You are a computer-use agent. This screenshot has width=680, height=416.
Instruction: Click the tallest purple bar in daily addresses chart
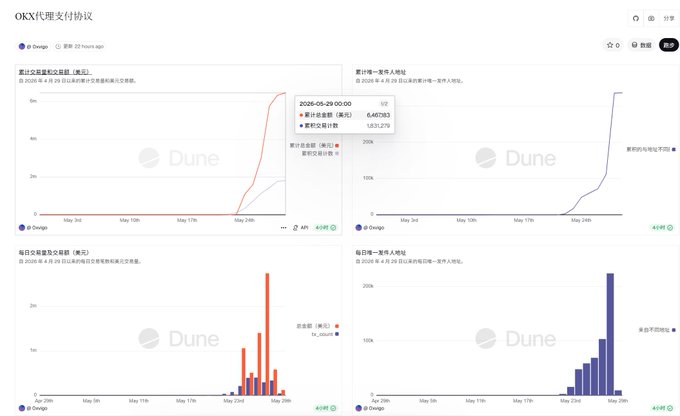(610, 334)
